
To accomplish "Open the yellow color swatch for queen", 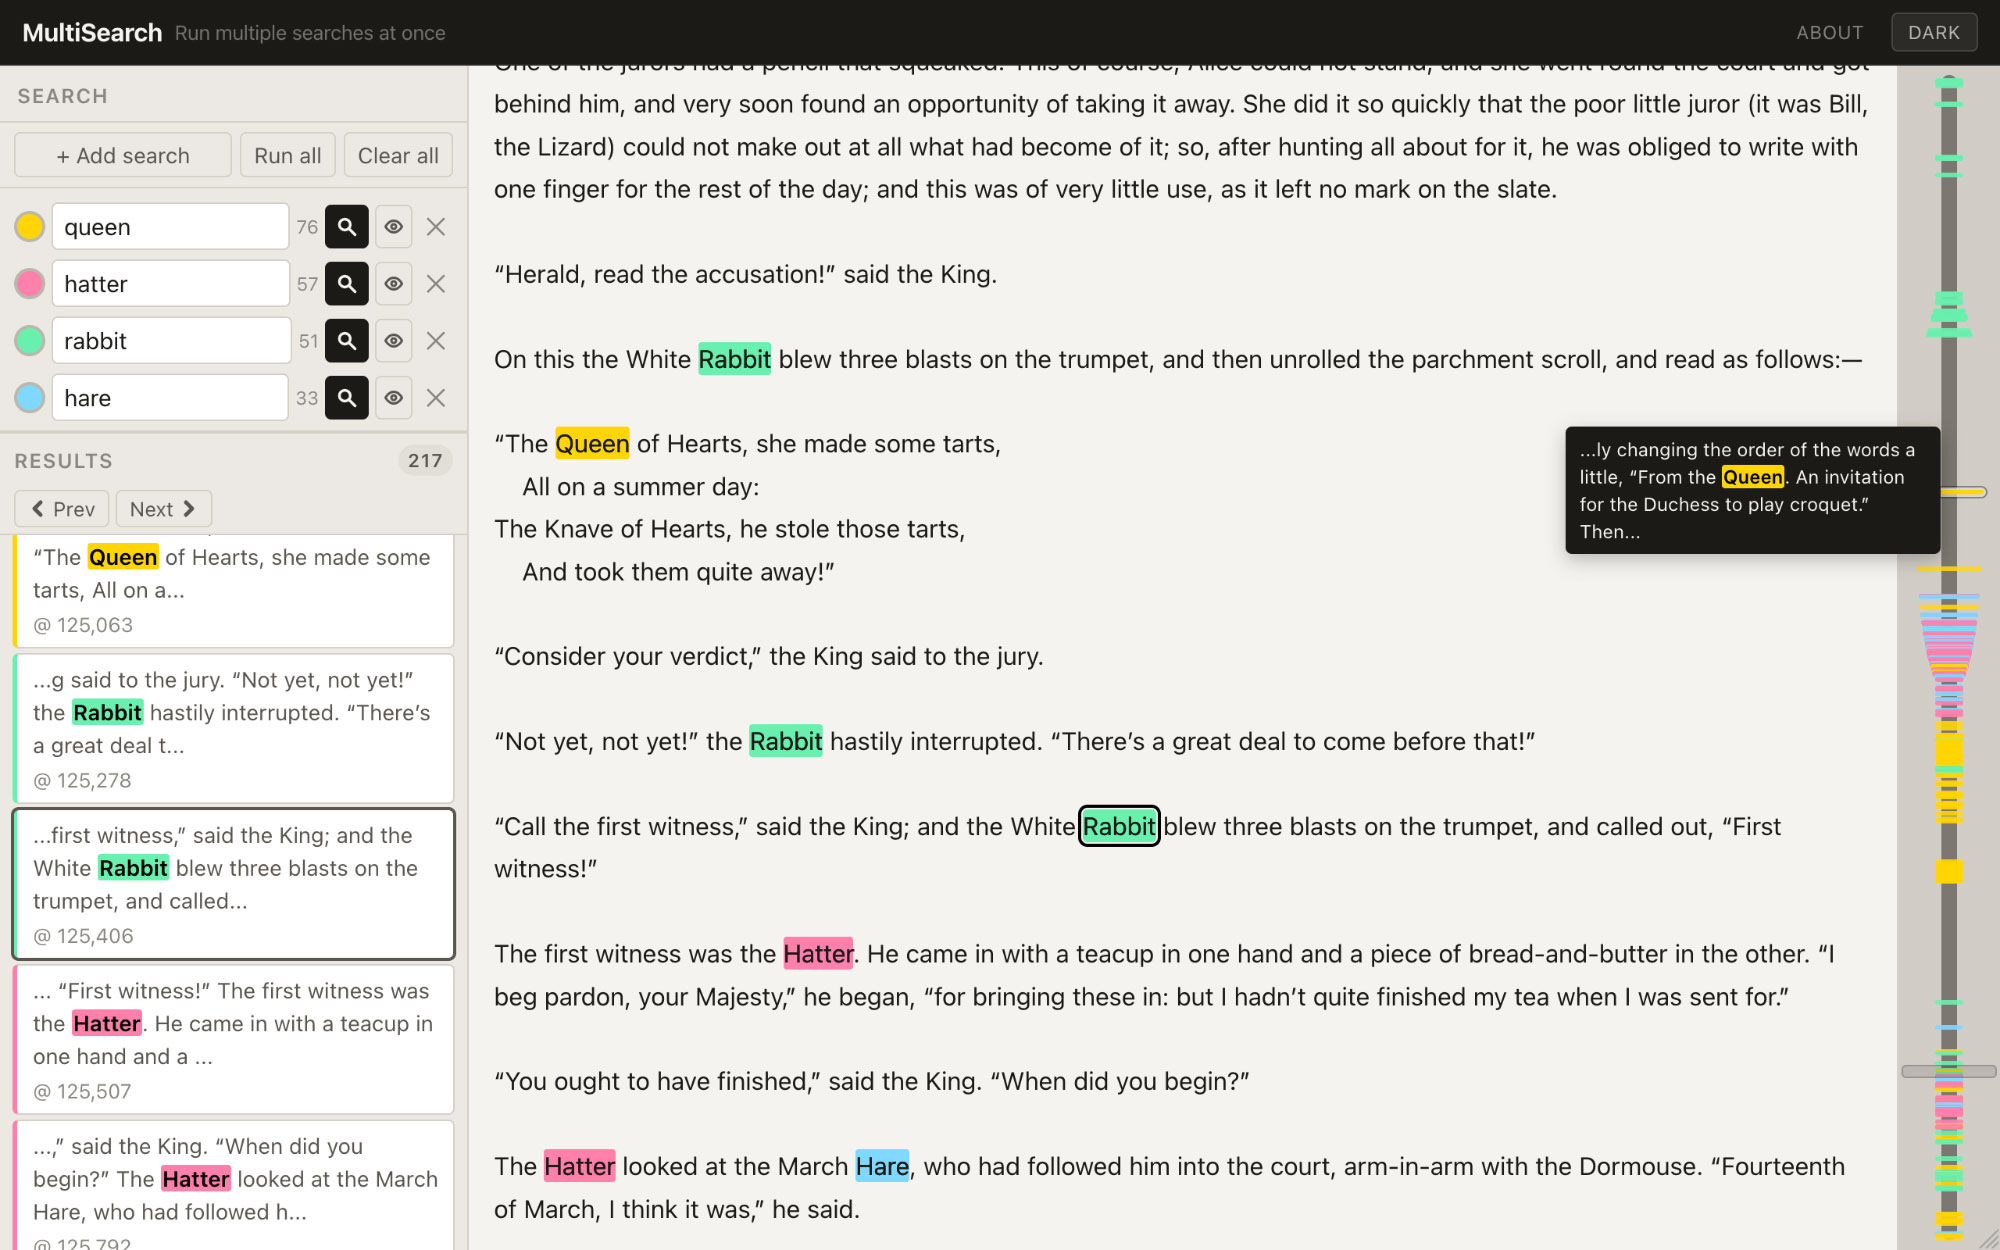I will coord(30,227).
